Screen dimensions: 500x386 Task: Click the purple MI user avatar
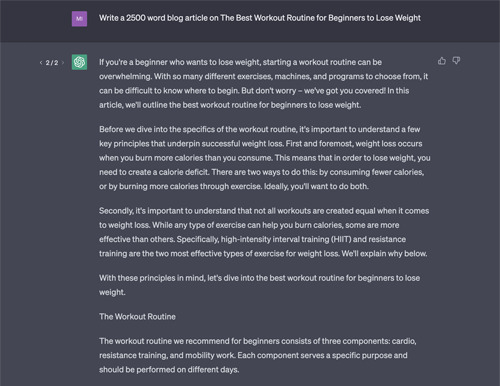[x=79, y=19]
